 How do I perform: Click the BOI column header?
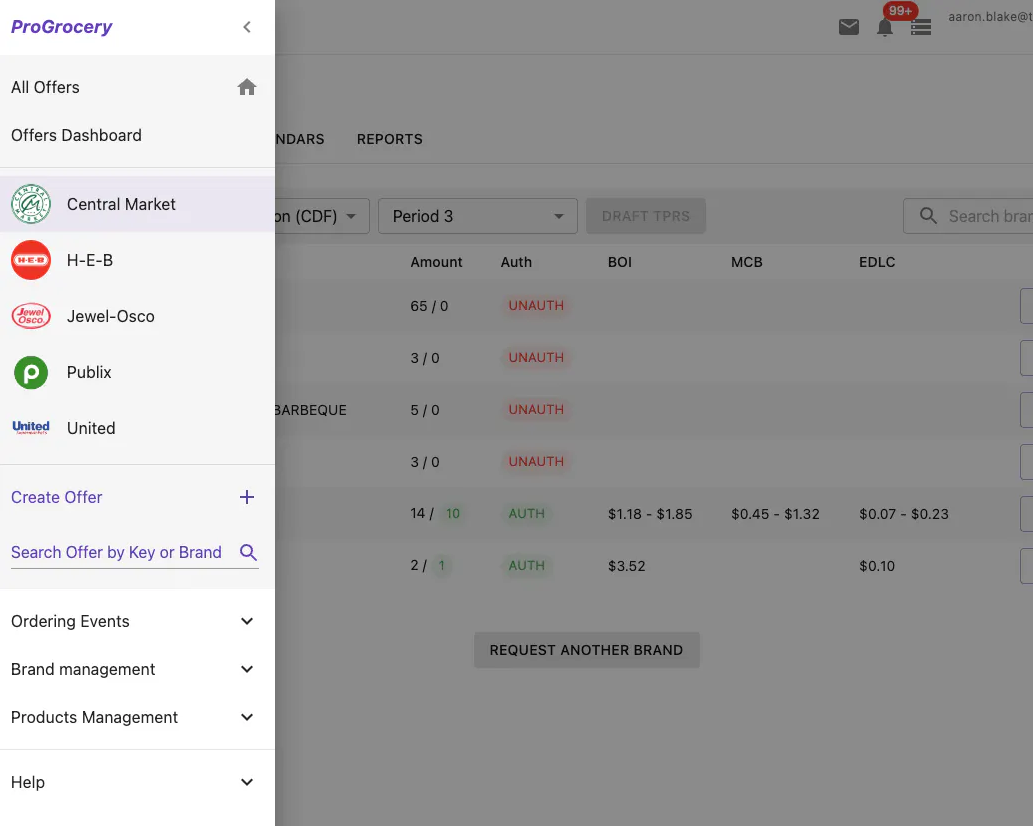tap(619, 262)
